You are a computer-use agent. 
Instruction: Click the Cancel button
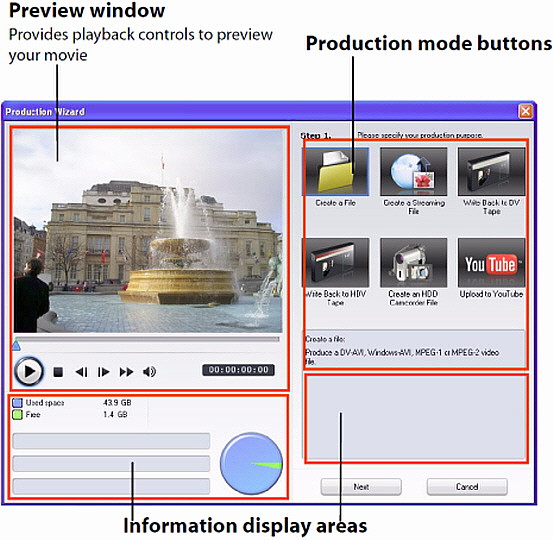(x=467, y=487)
